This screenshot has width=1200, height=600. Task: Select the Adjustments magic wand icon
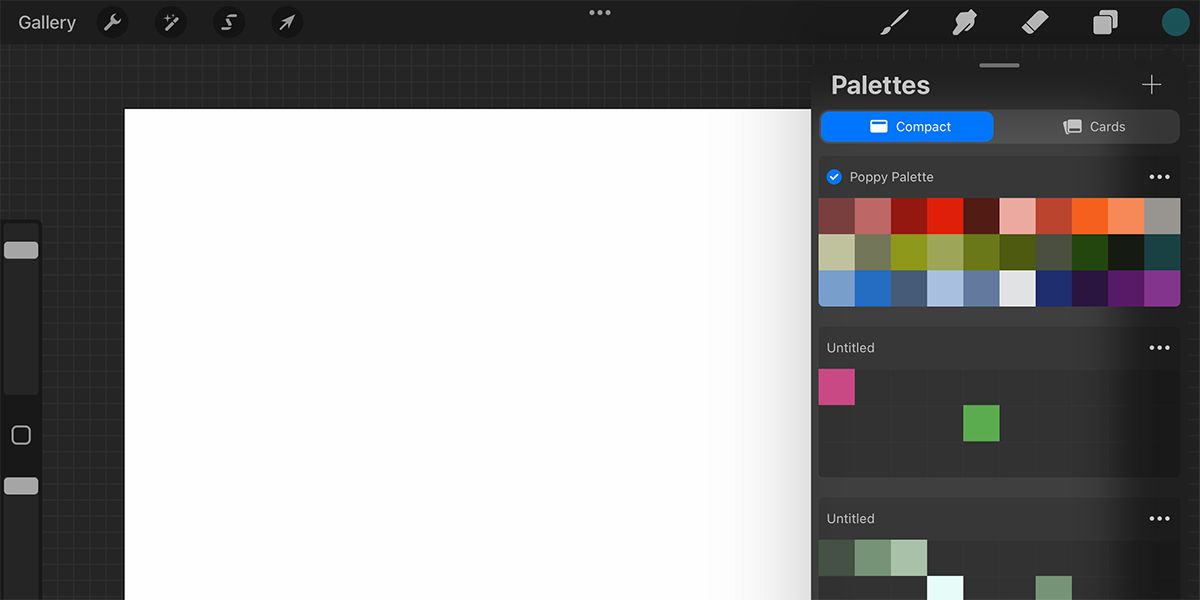[170, 22]
